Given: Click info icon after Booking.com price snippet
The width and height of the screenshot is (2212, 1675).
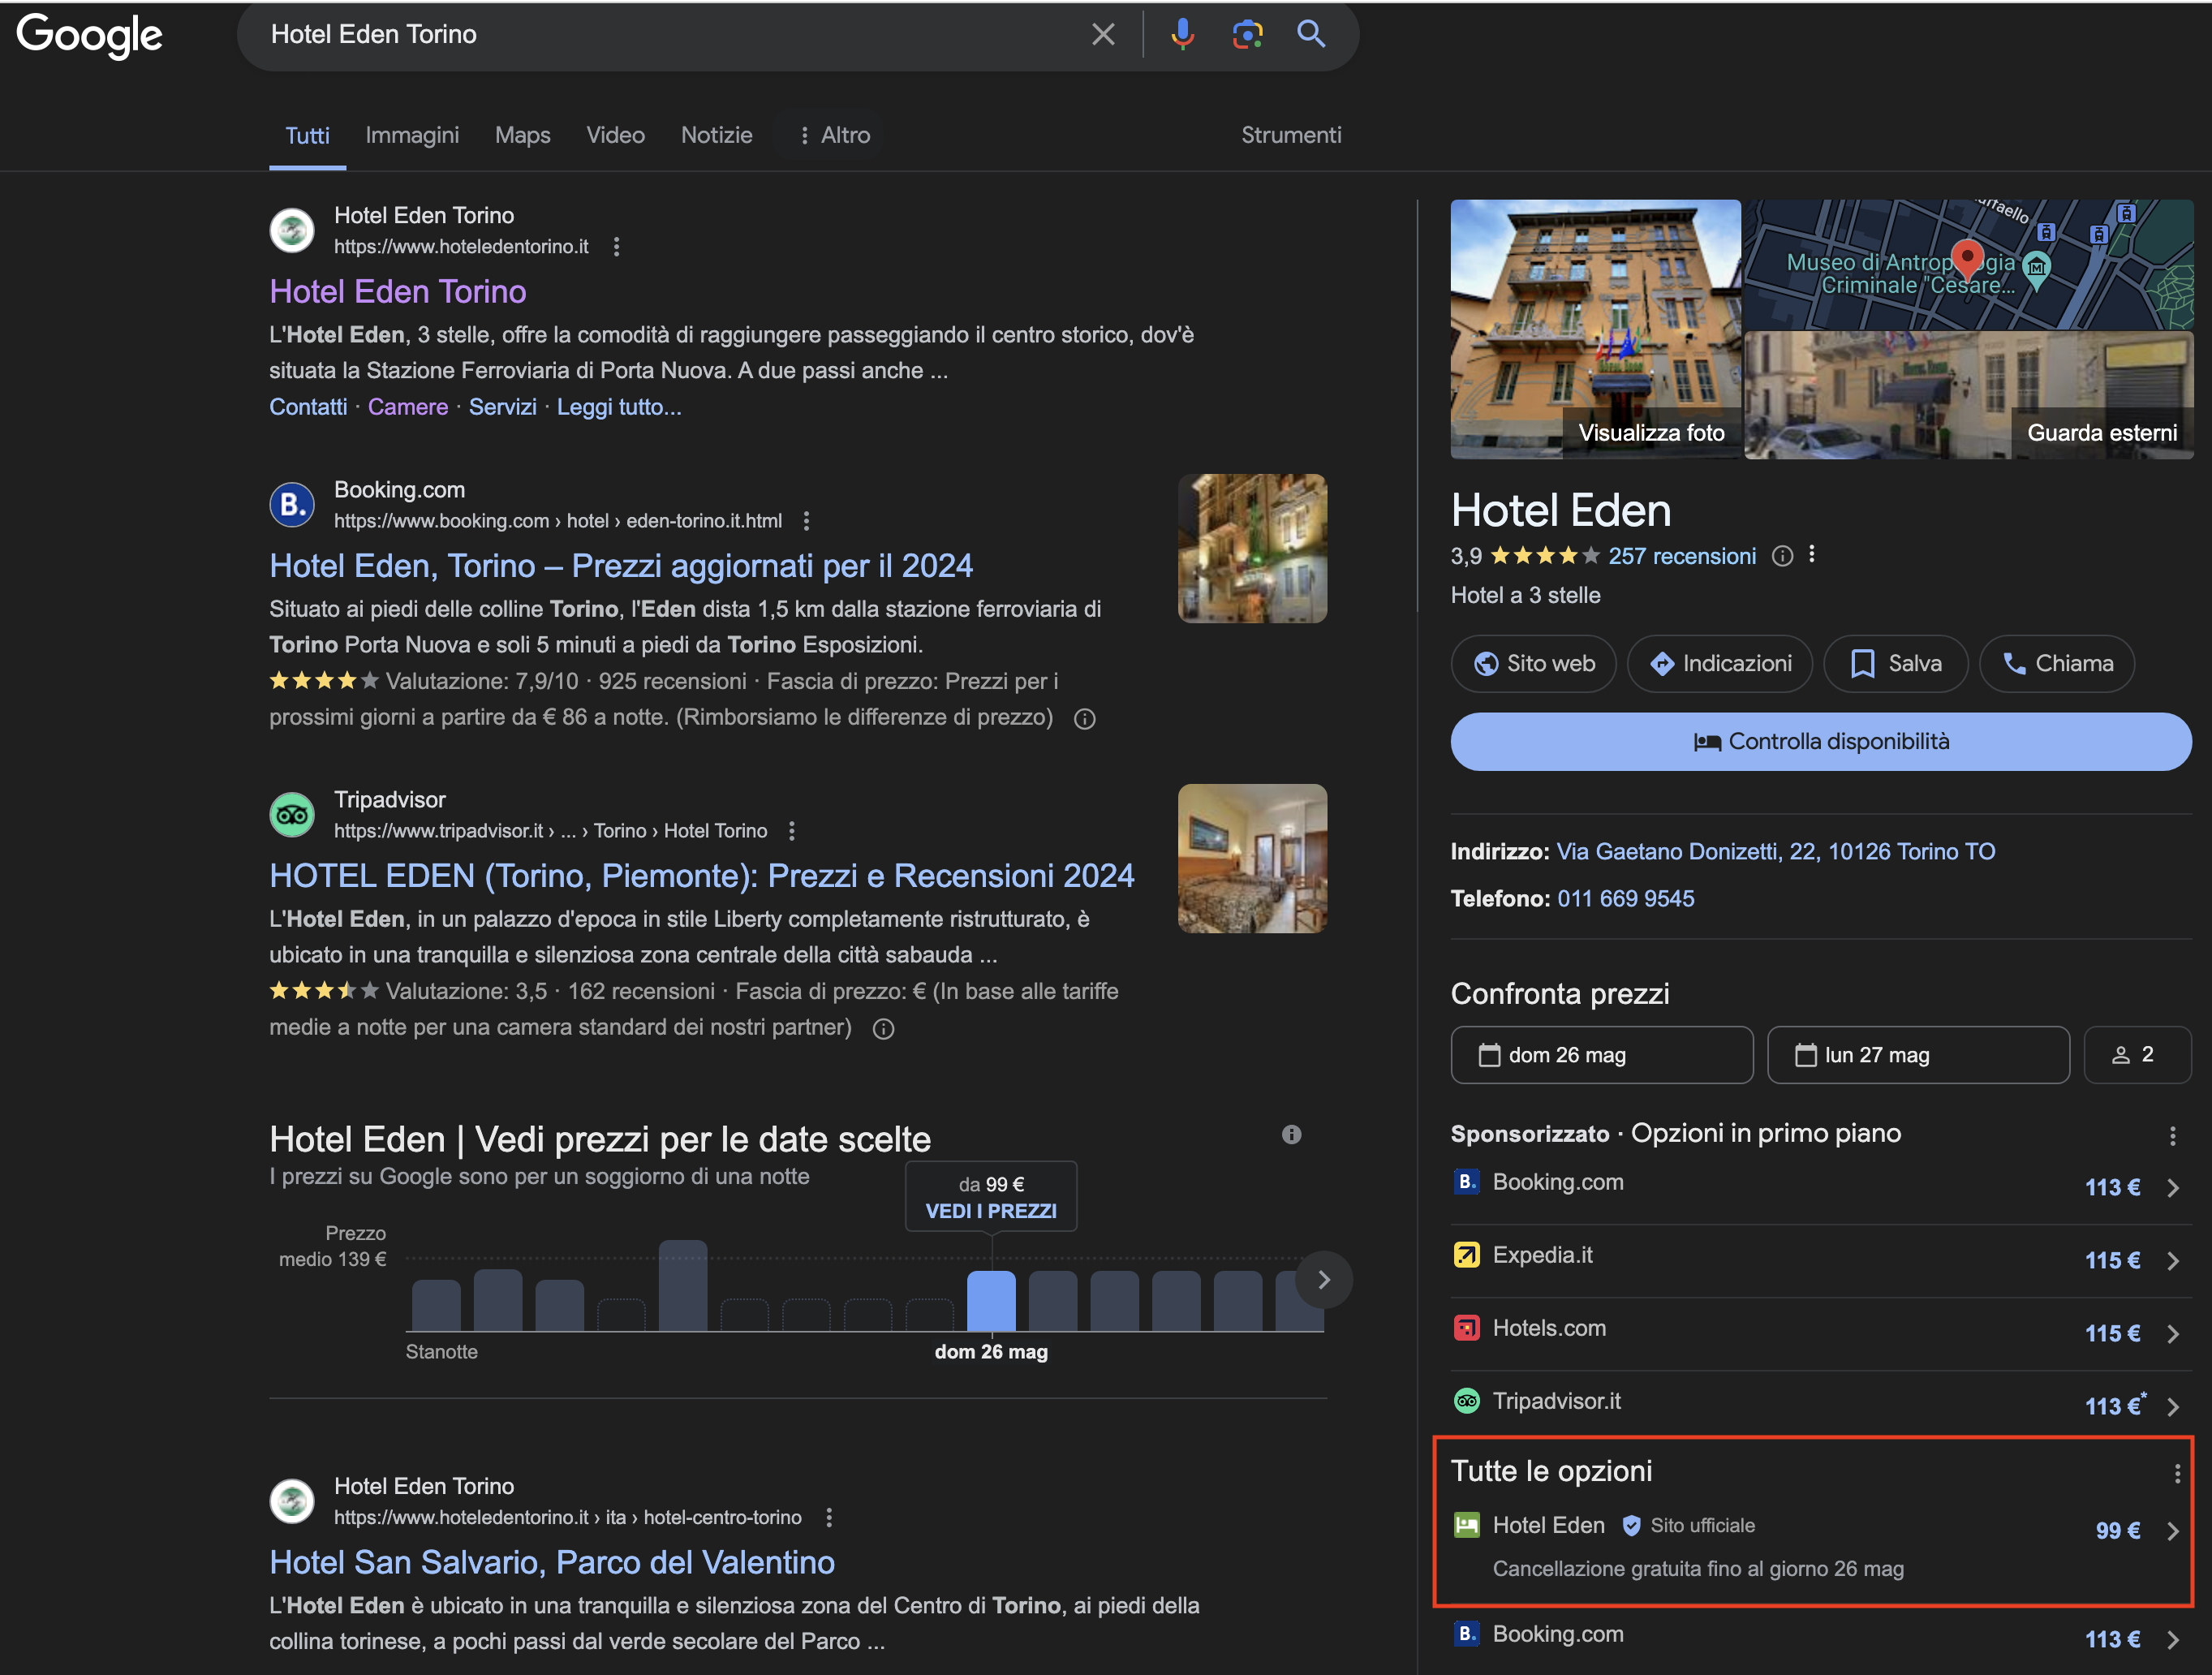Looking at the screenshot, I should [1085, 719].
